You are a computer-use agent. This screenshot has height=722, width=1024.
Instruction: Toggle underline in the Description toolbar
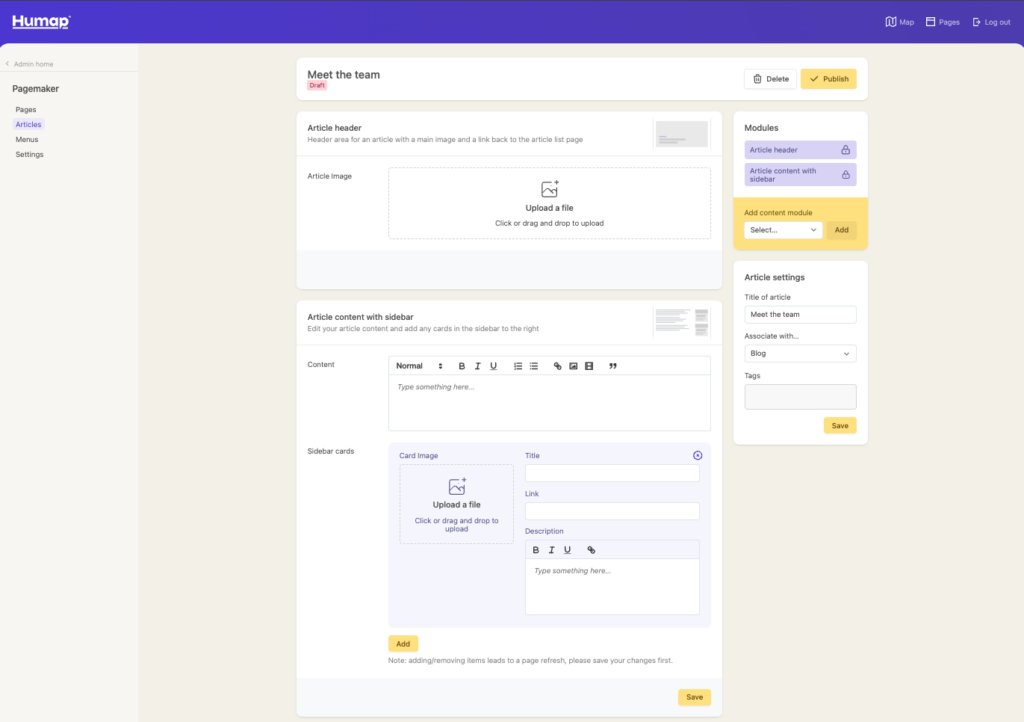point(567,550)
